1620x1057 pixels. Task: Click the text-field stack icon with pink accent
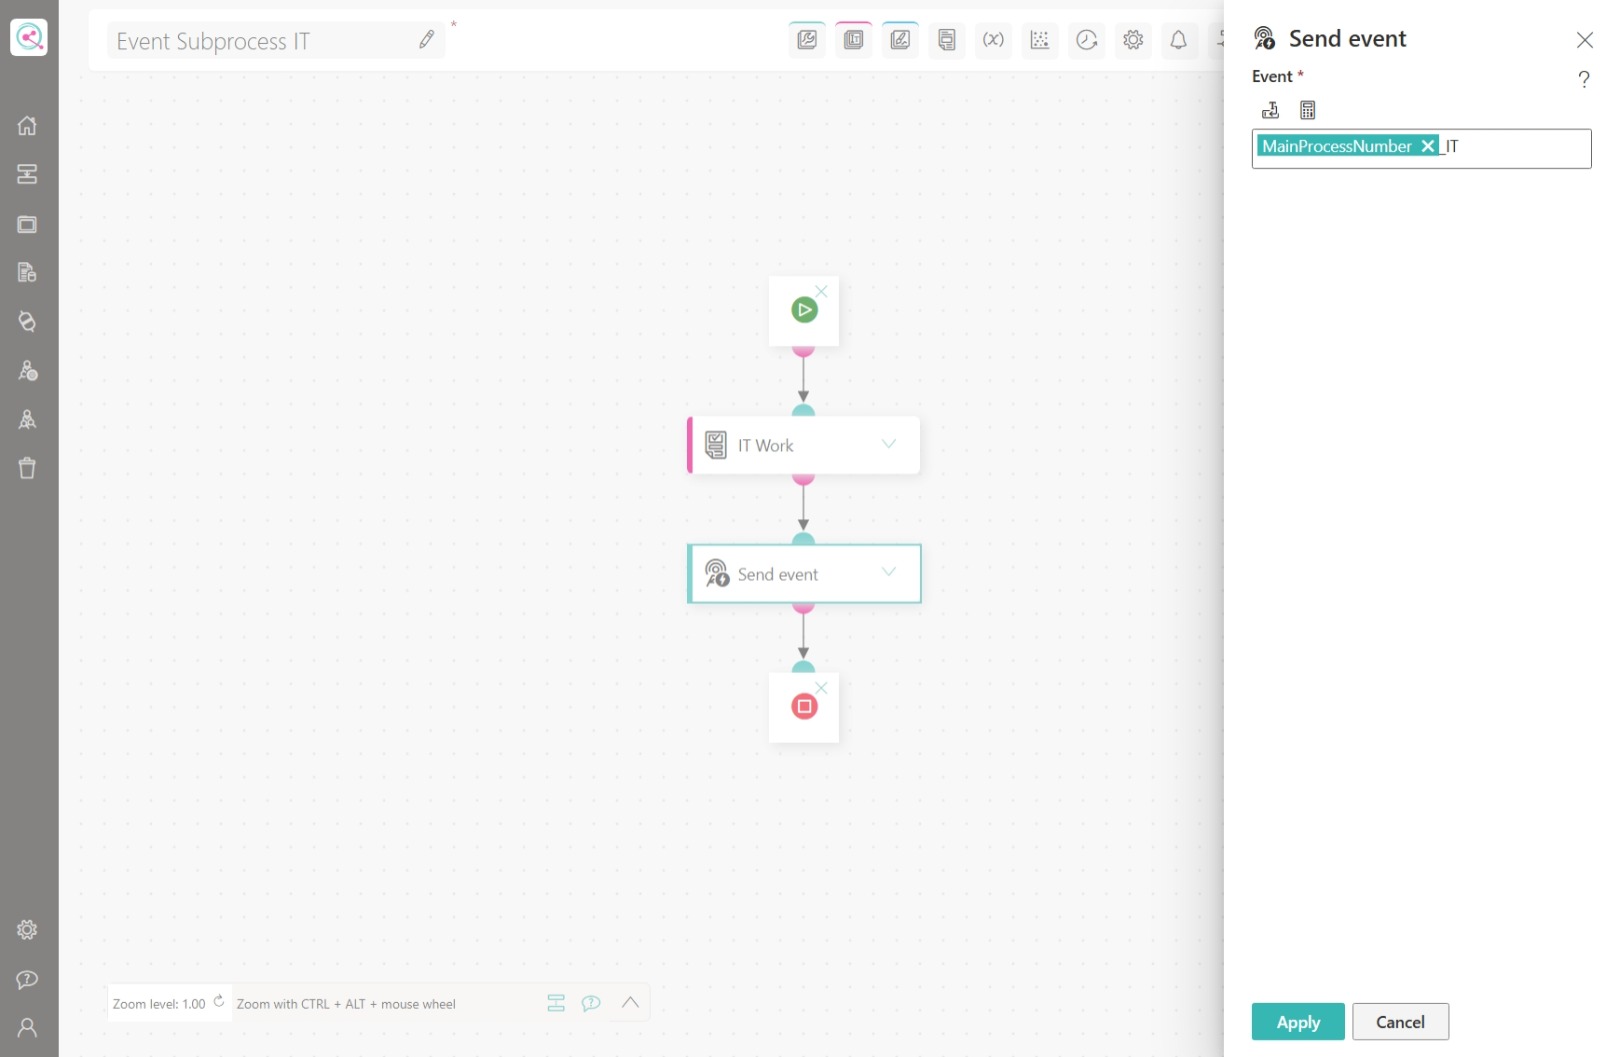pyautogui.click(x=853, y=40)
